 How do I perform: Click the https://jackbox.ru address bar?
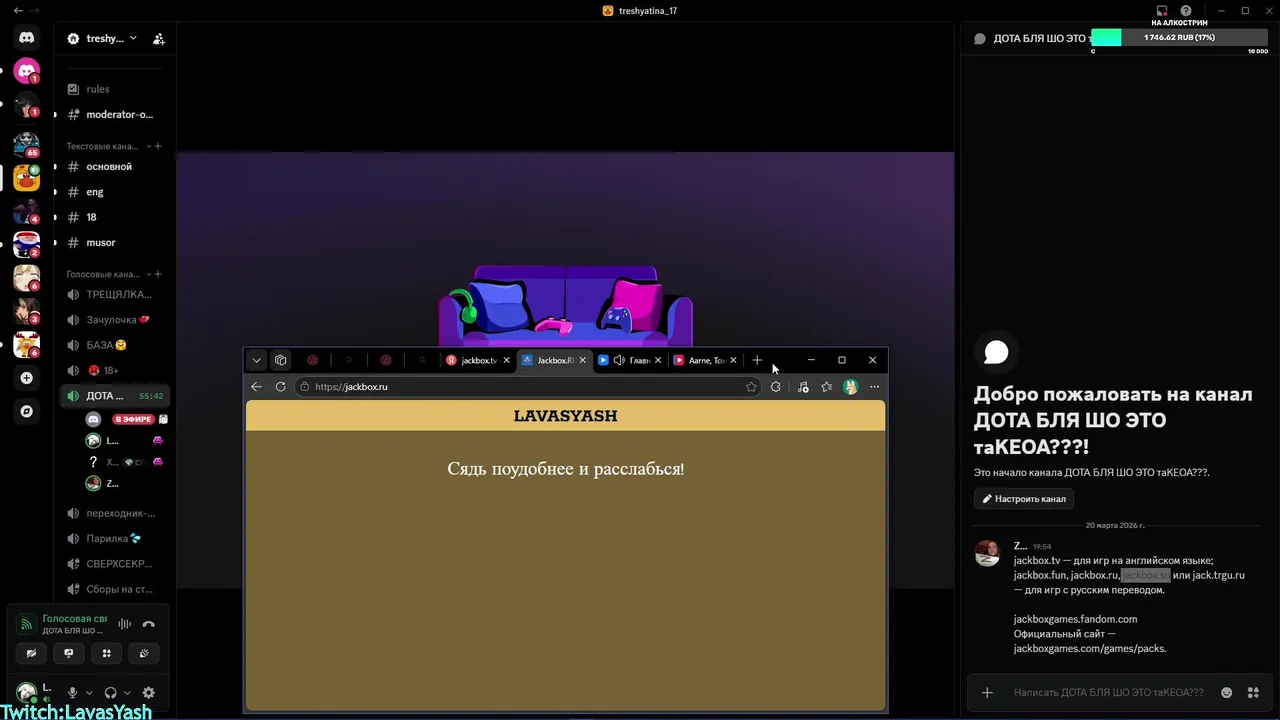pos(527,387)
